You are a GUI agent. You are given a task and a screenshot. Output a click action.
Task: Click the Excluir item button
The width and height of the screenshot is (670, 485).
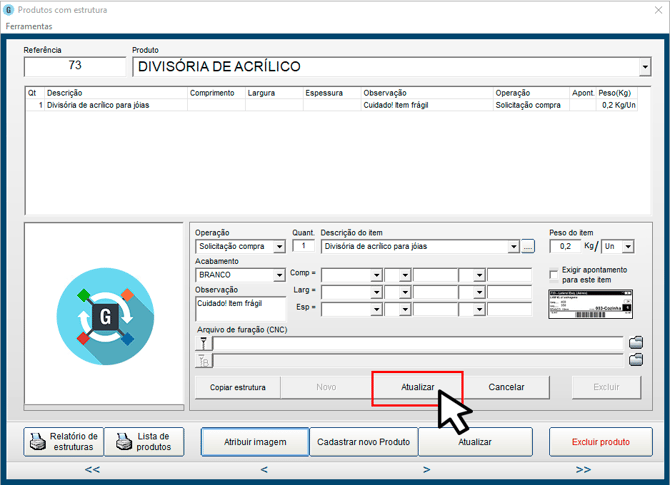point(606,388)
